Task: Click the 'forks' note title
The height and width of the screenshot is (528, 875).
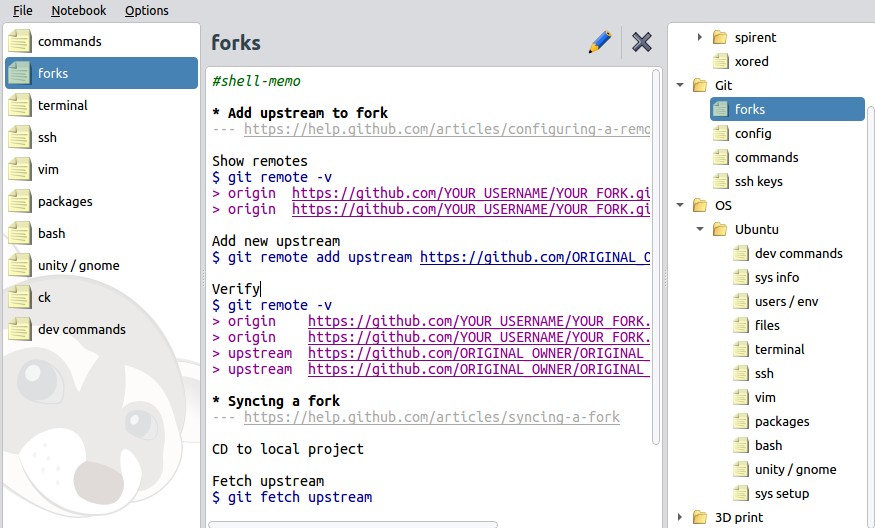Action: click(236, 42)
